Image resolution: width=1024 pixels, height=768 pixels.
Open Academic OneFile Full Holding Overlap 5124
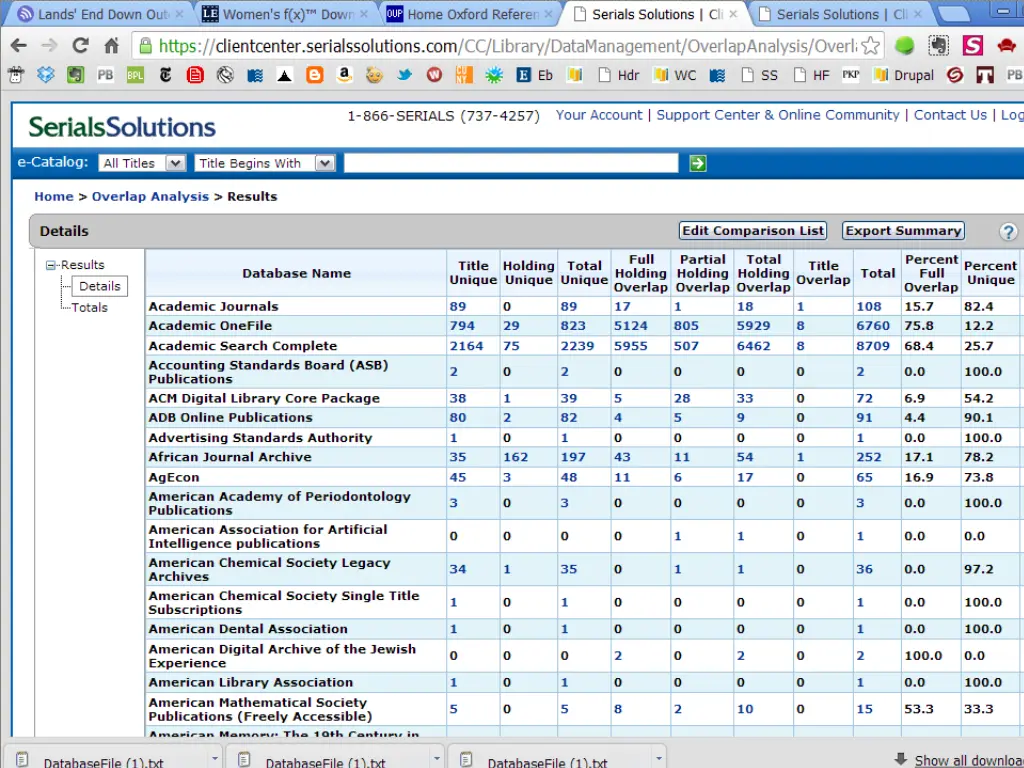pos(630,326)
